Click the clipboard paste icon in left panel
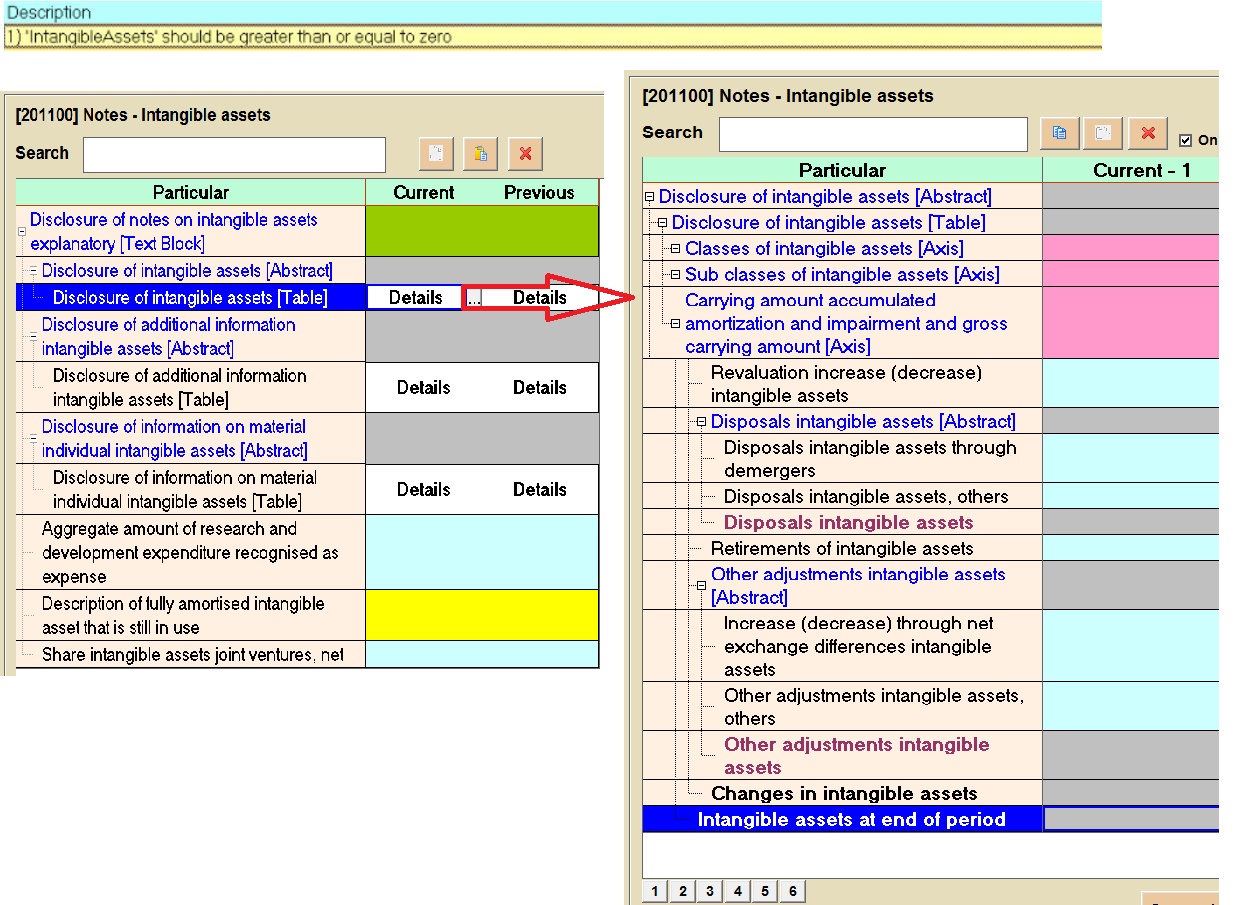 pos(481,154)
